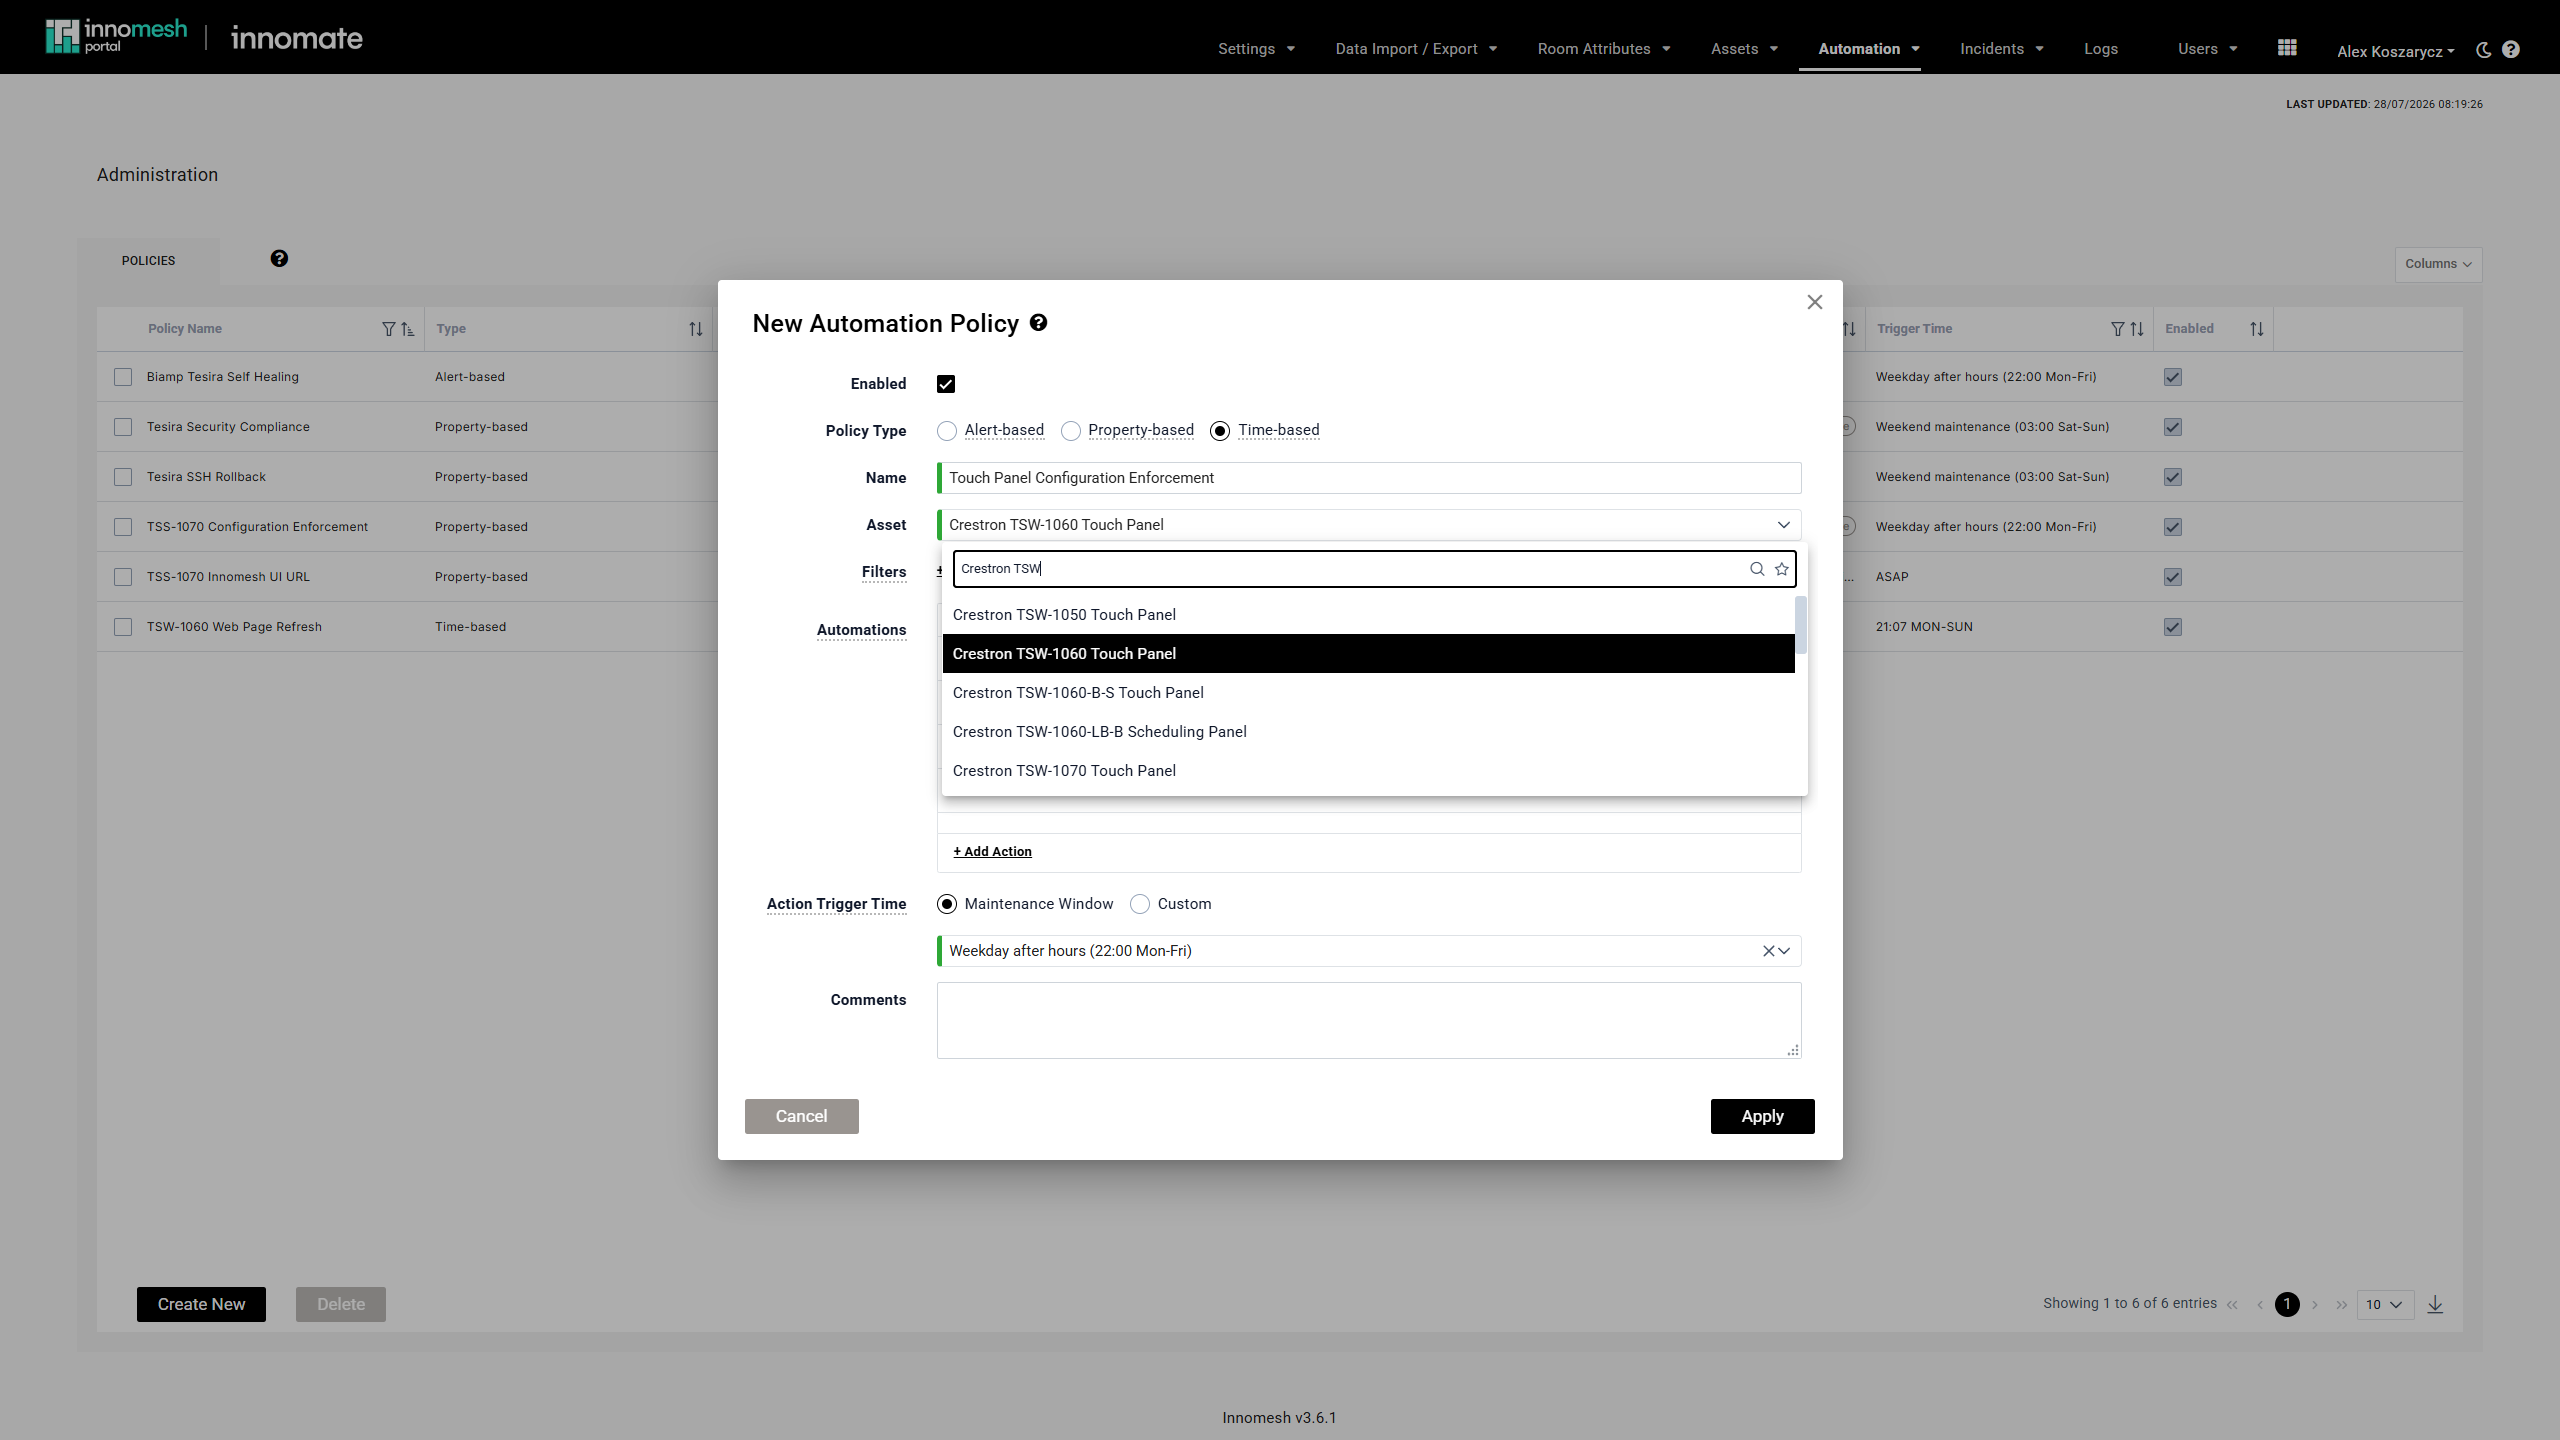
Task: Select Crestron TSW-1060-B-S Touch Panel option
Action: (x=1368, y=693)
